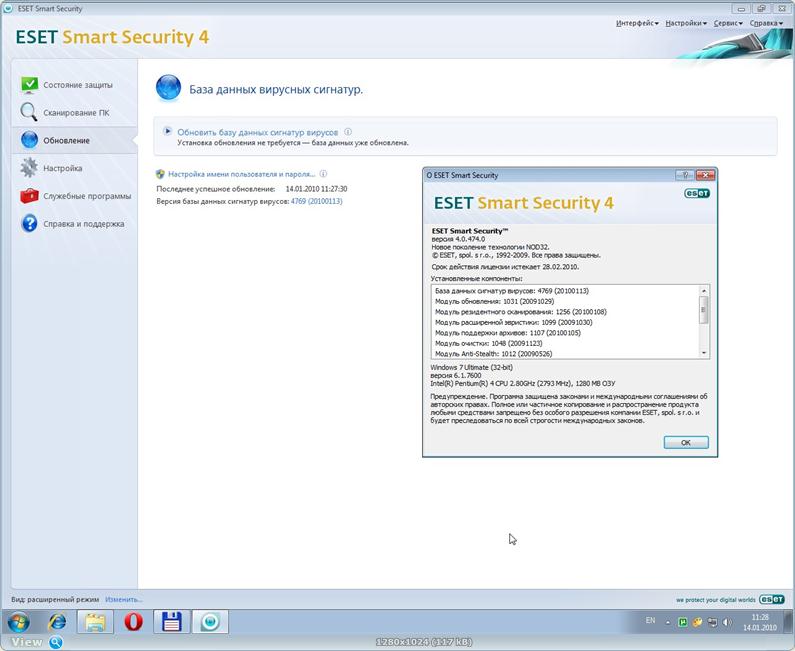Image resolution: width=795 pixels, height=651 pixels.
Task: Click the gear icon next to Настройка
Action: 29,167
